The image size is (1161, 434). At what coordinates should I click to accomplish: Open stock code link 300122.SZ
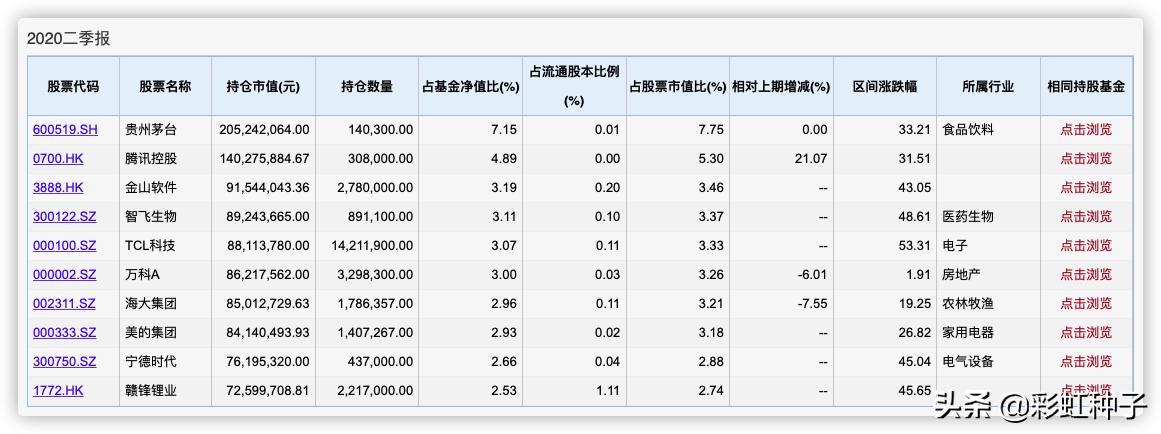(x=64, y=216)
